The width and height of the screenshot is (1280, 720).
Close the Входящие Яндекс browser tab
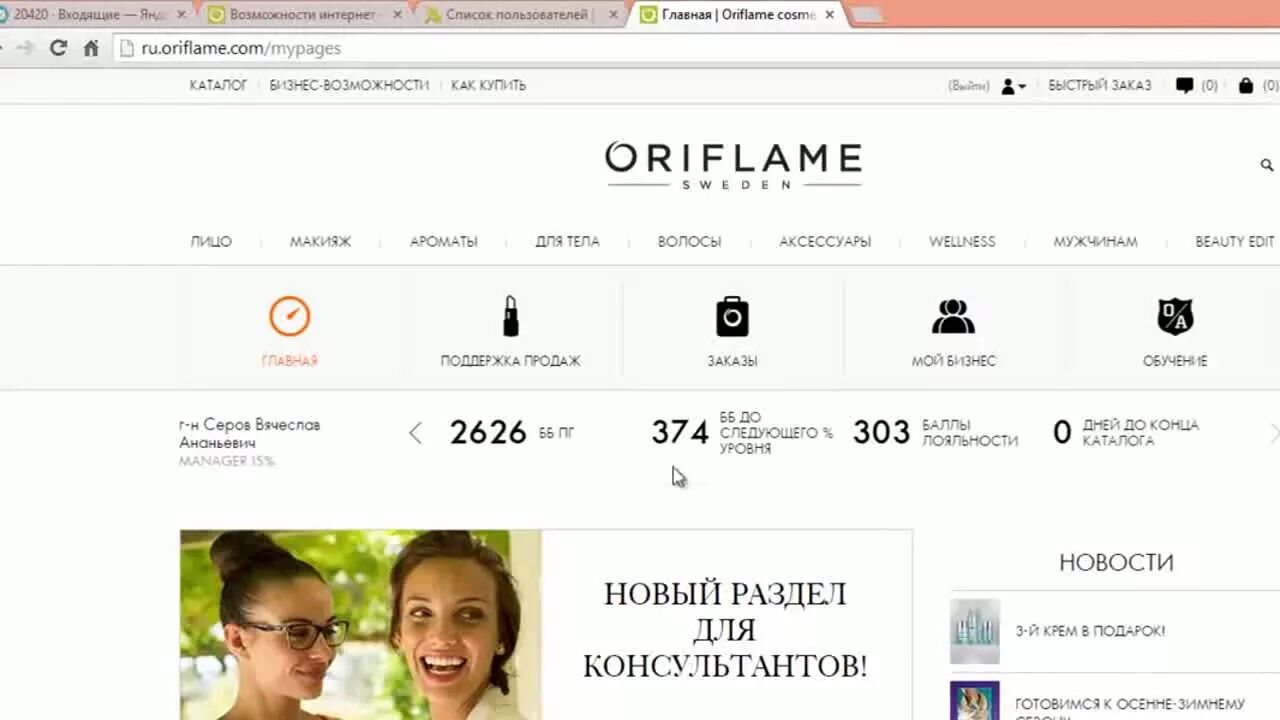pyautogui.click(x=181, y=15)
